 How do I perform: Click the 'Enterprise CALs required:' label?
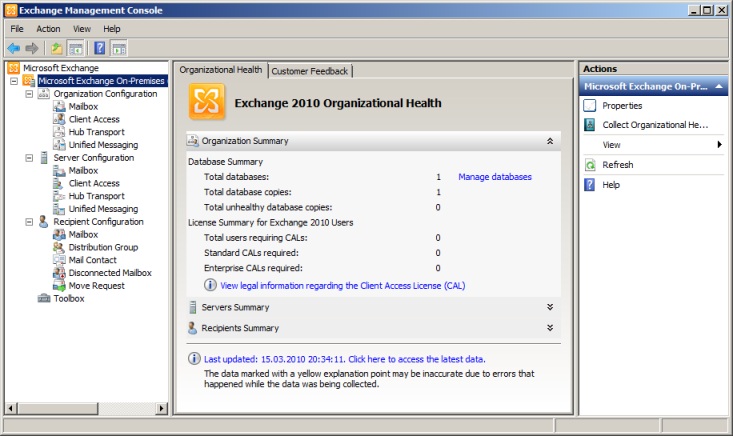pyautogui.click(x=253, y=268)
